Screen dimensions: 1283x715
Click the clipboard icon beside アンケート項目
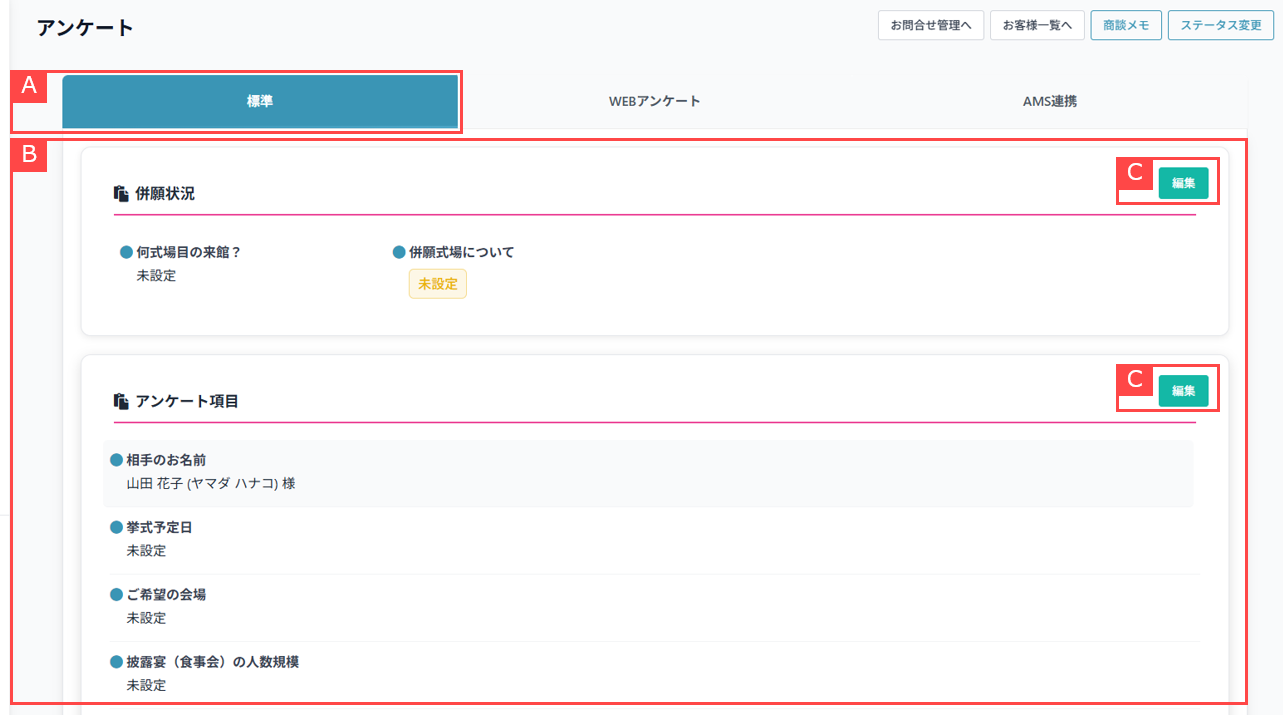coord(121,401)
